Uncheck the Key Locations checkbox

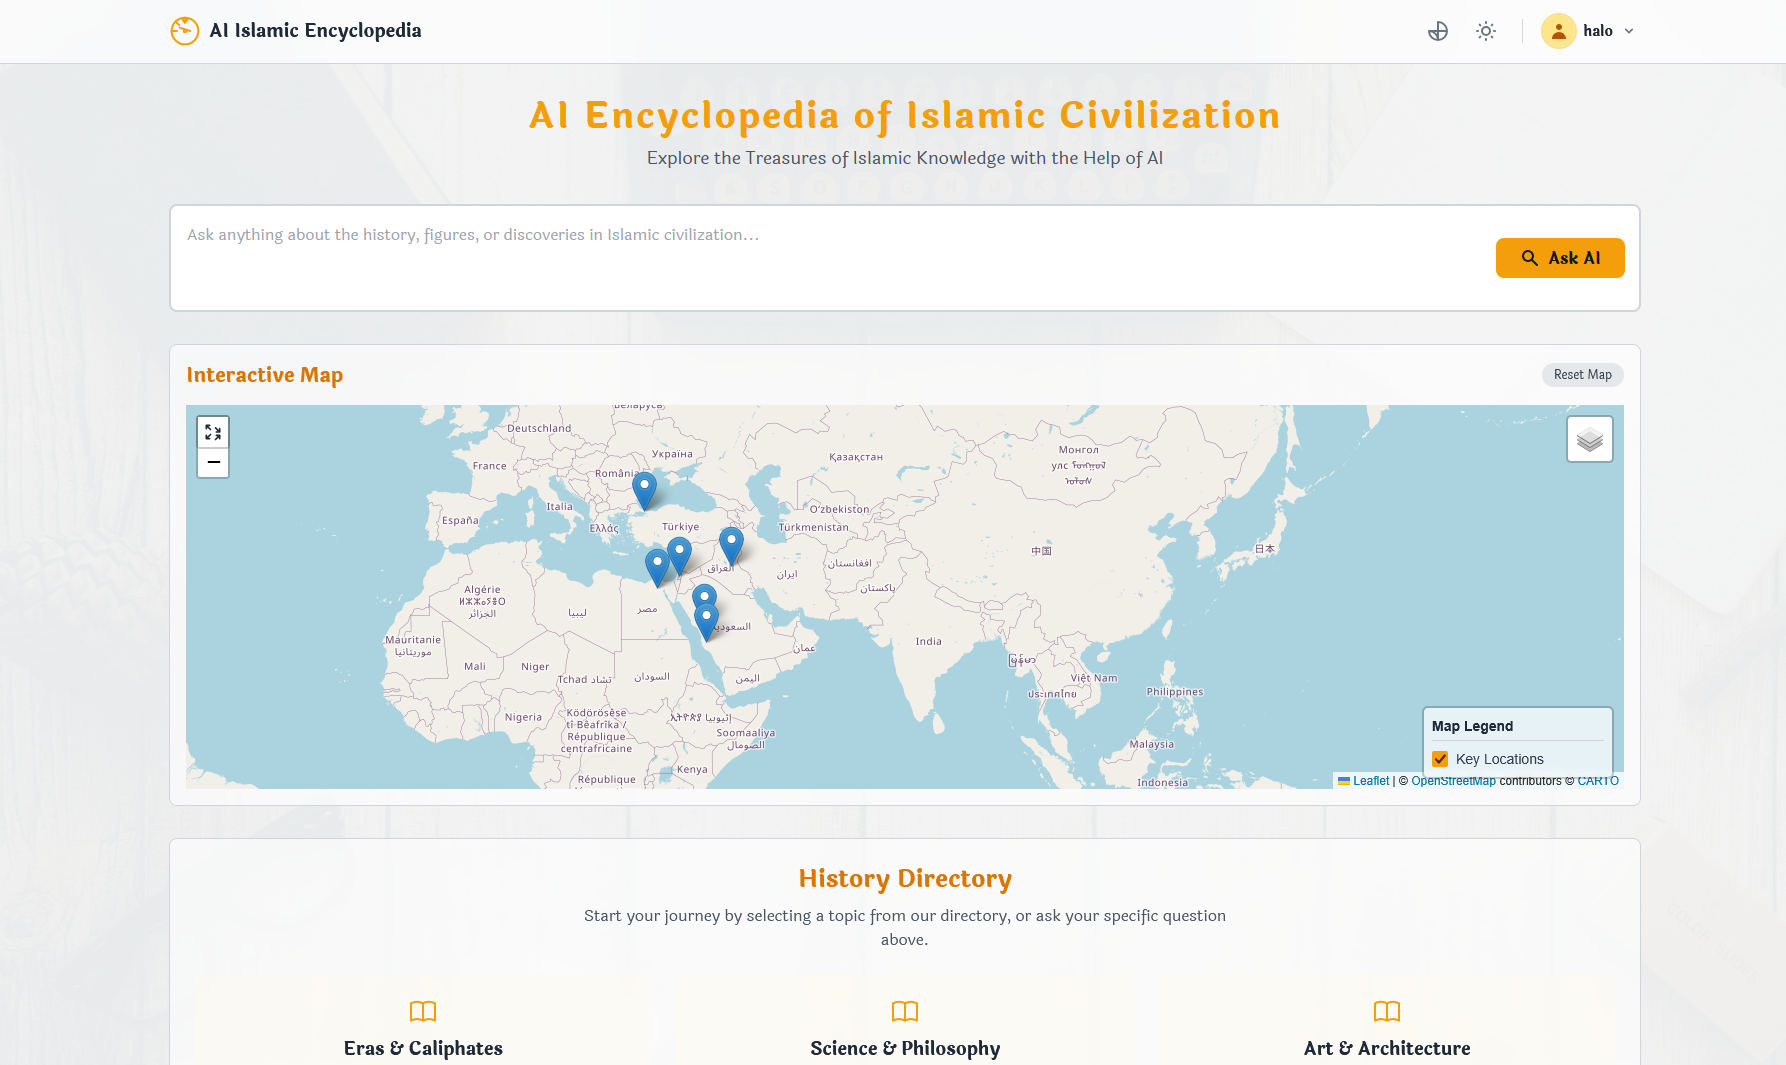point(1440,759)
